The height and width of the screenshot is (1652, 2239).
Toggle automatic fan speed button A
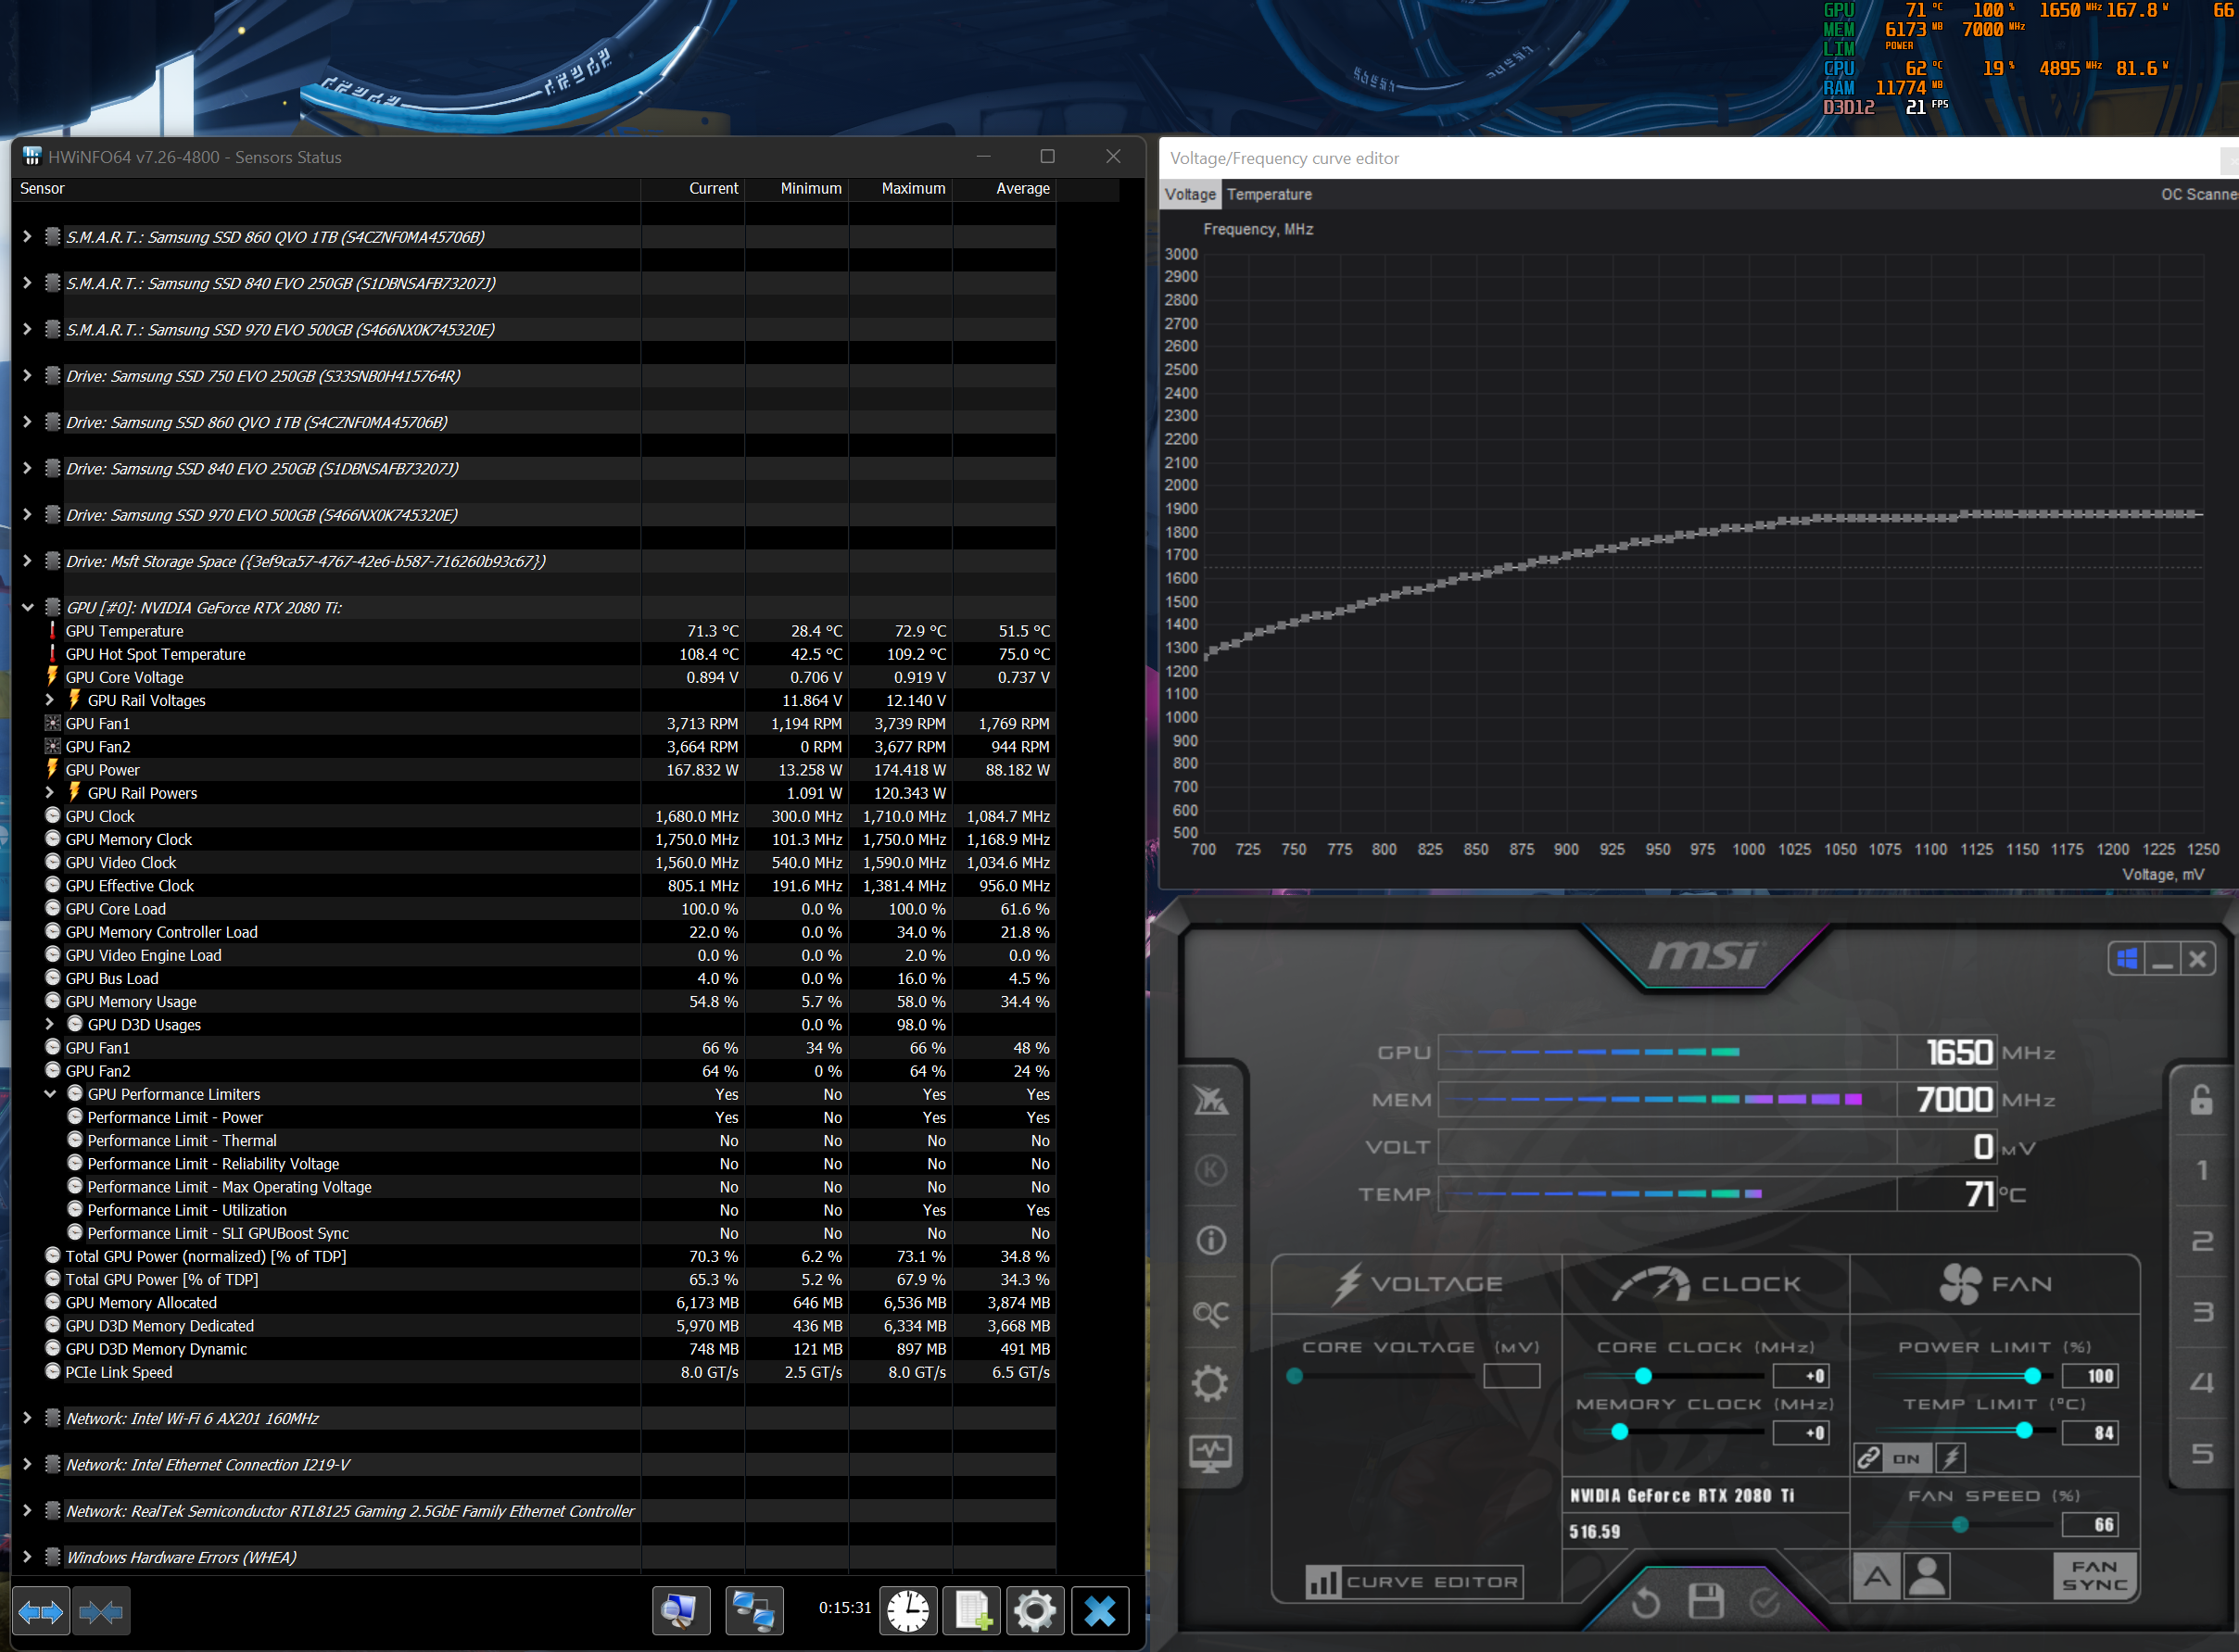coord(1877,1577)
